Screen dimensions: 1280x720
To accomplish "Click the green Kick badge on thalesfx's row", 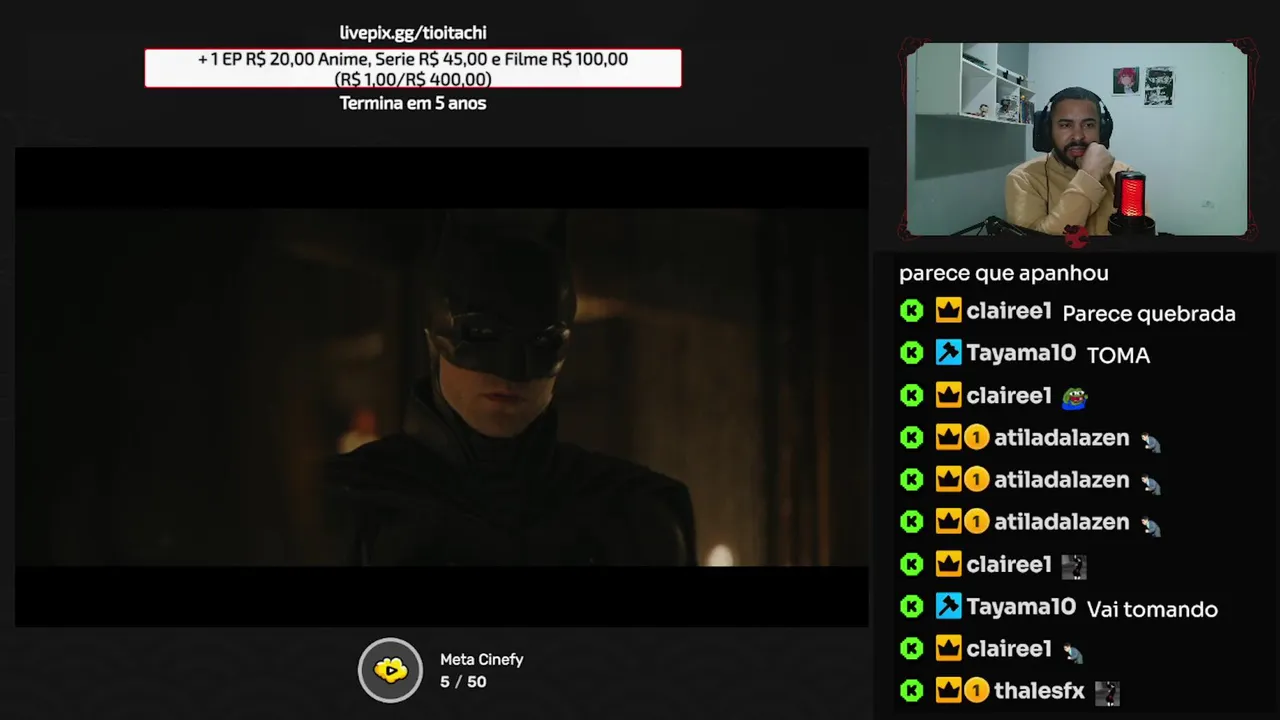I will click(x=911, y=690).
